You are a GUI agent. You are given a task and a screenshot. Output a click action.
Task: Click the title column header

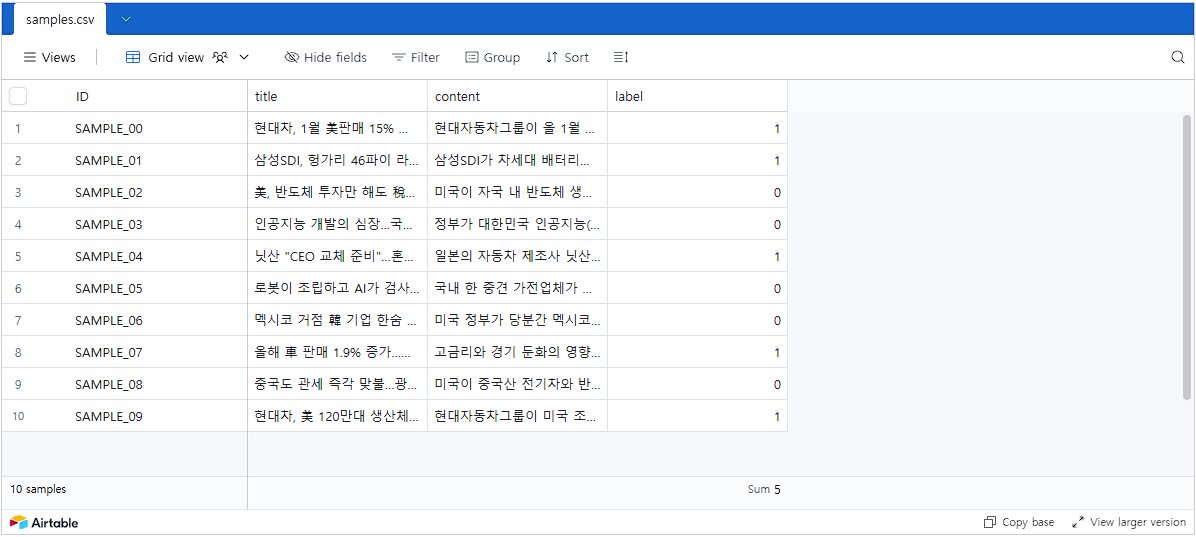click(337, 96)
